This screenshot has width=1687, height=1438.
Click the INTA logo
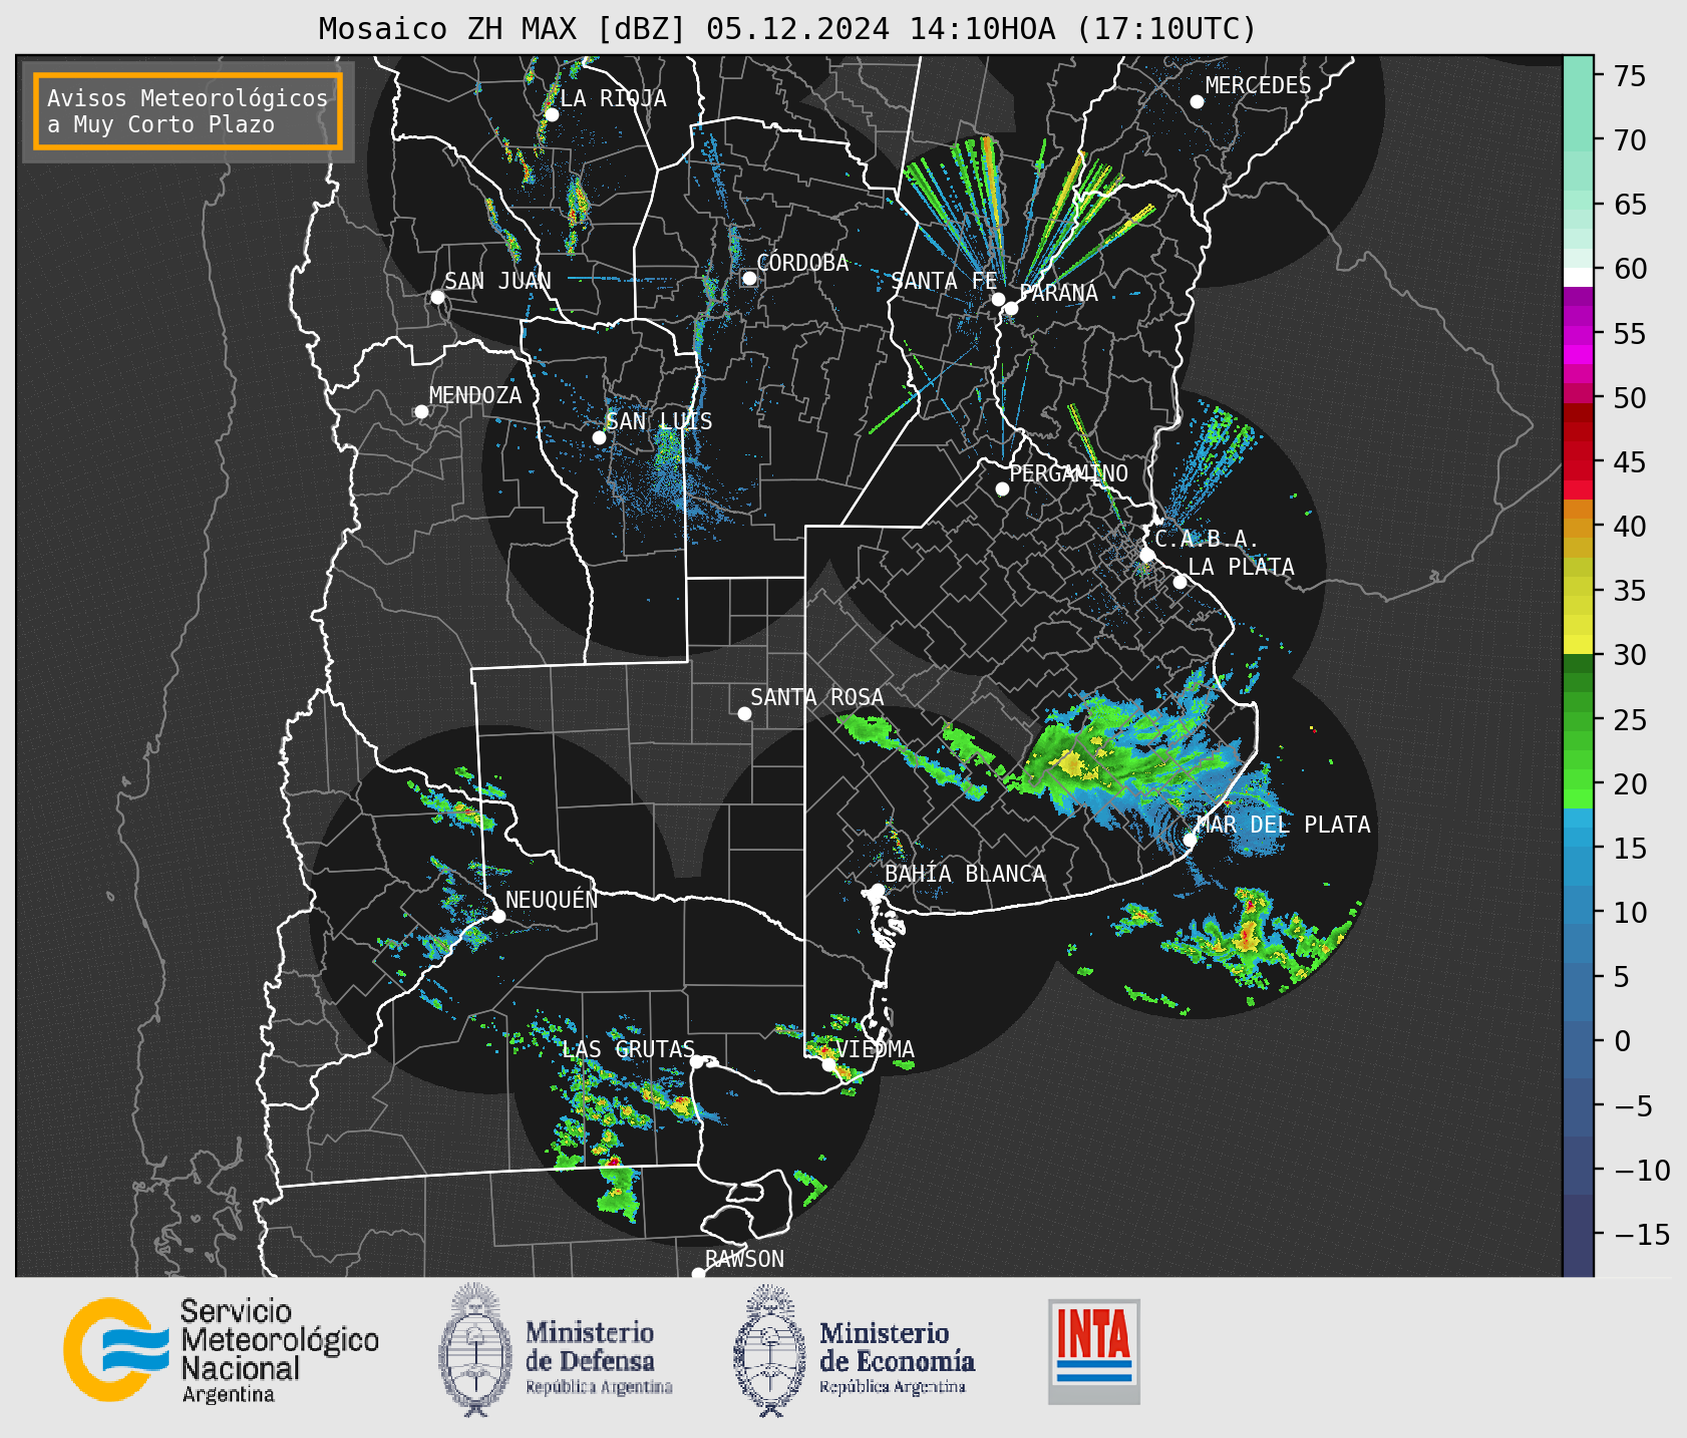[1094, 1351]
